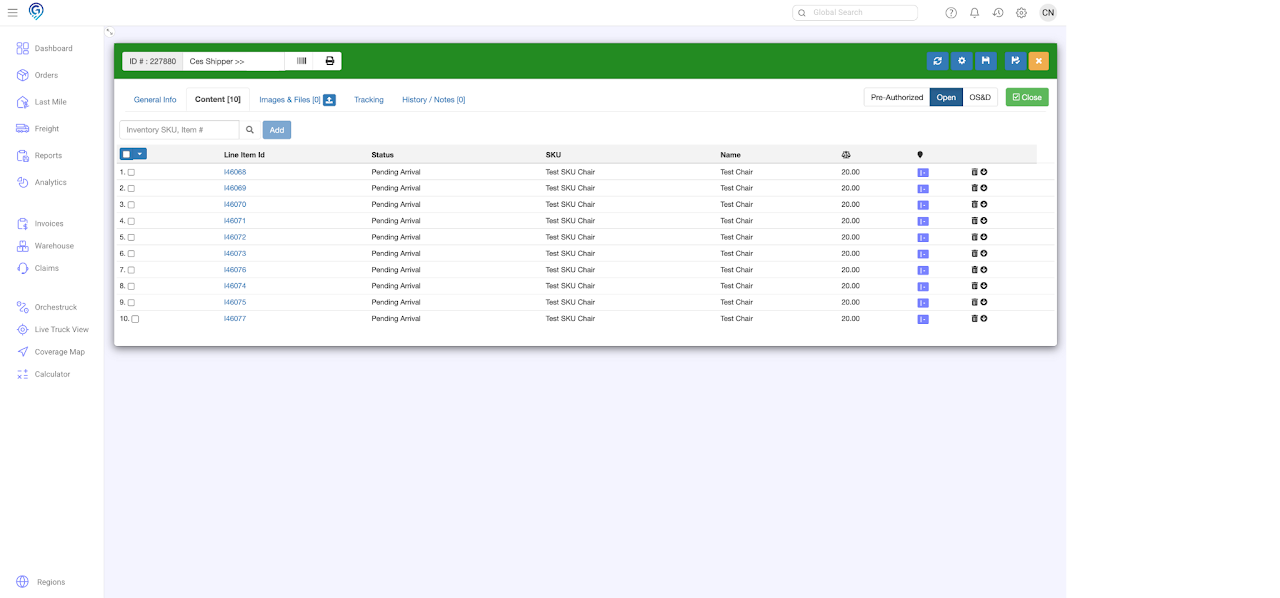The width and height of the screenshot is (1280, 598).
Task: Click the save-and-close icon beside the orange X
Action: coord(1015,61)
